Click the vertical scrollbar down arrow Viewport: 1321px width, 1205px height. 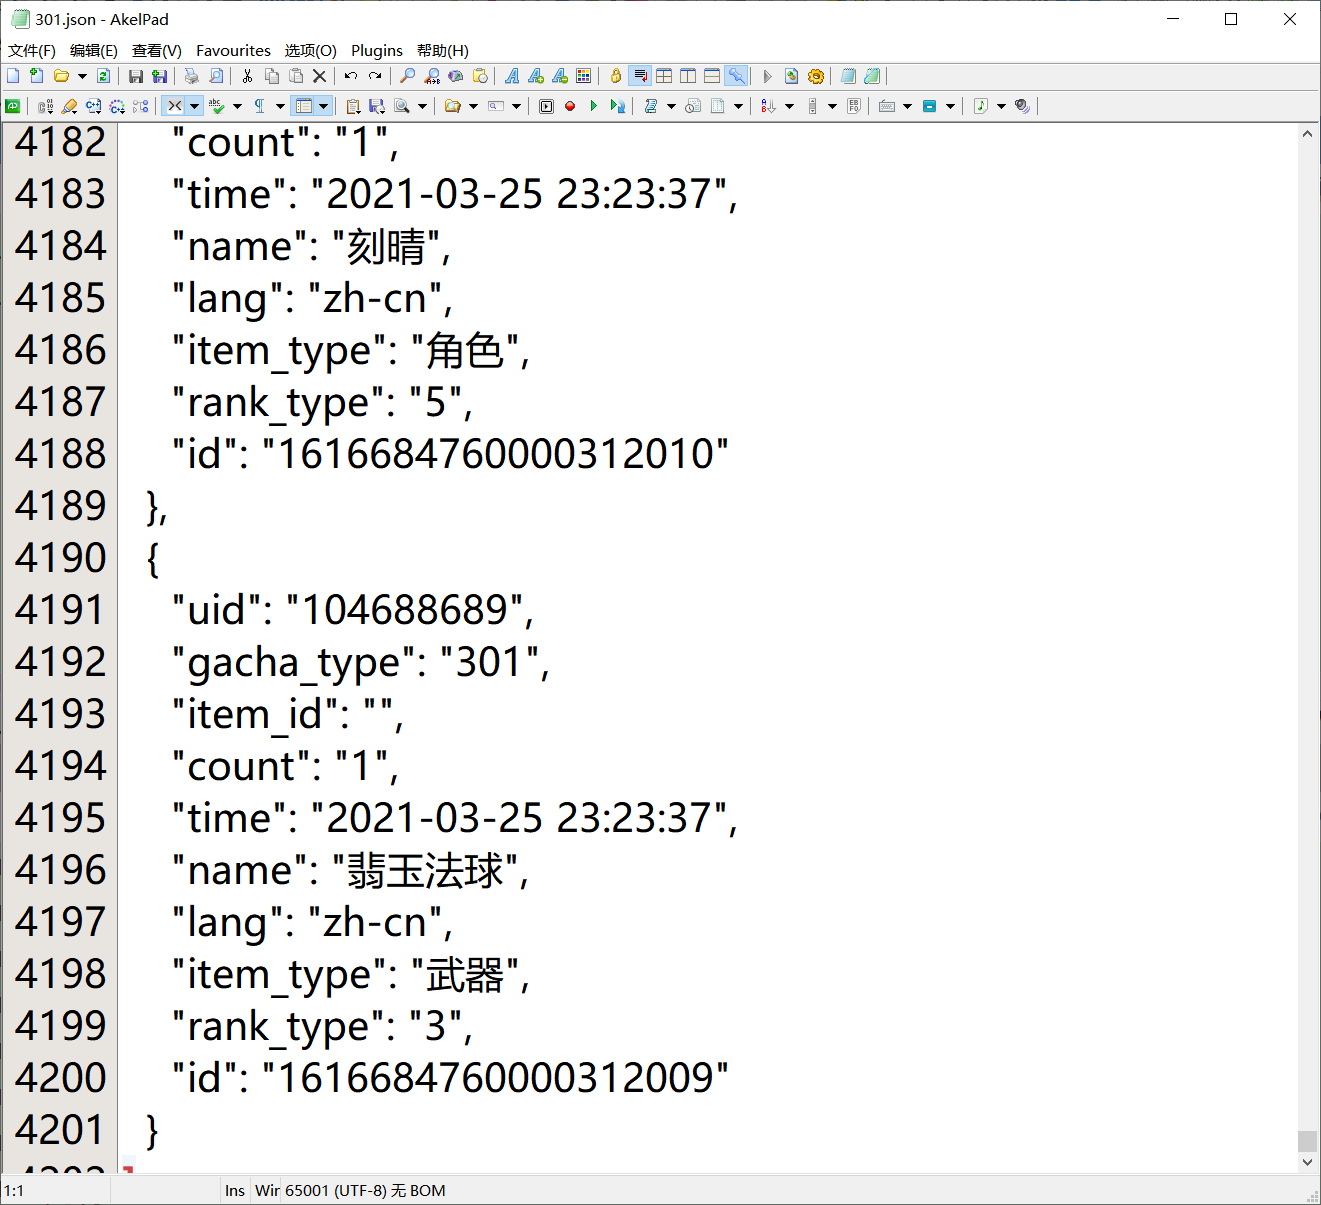pos(1308,1161)
